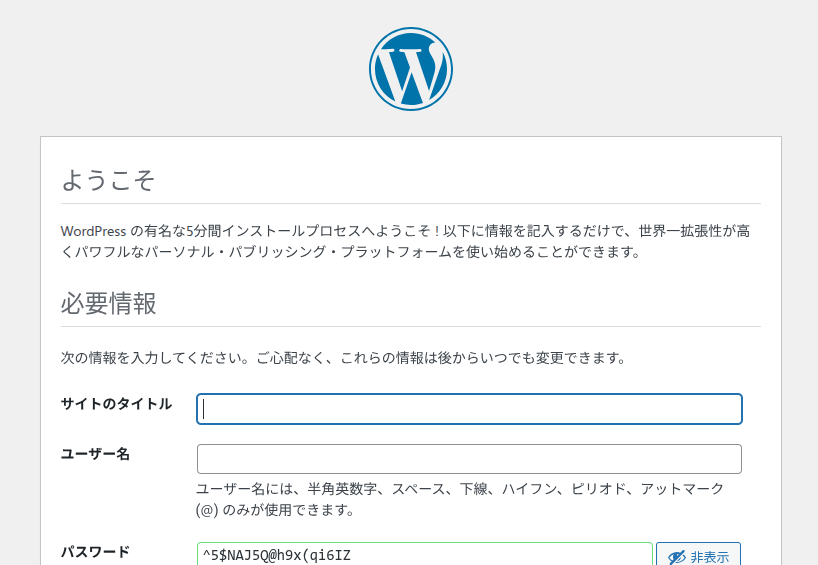The image size is (818, 565).
Task: Click the gray page background outside the form
Action: (x=157, y=68)
